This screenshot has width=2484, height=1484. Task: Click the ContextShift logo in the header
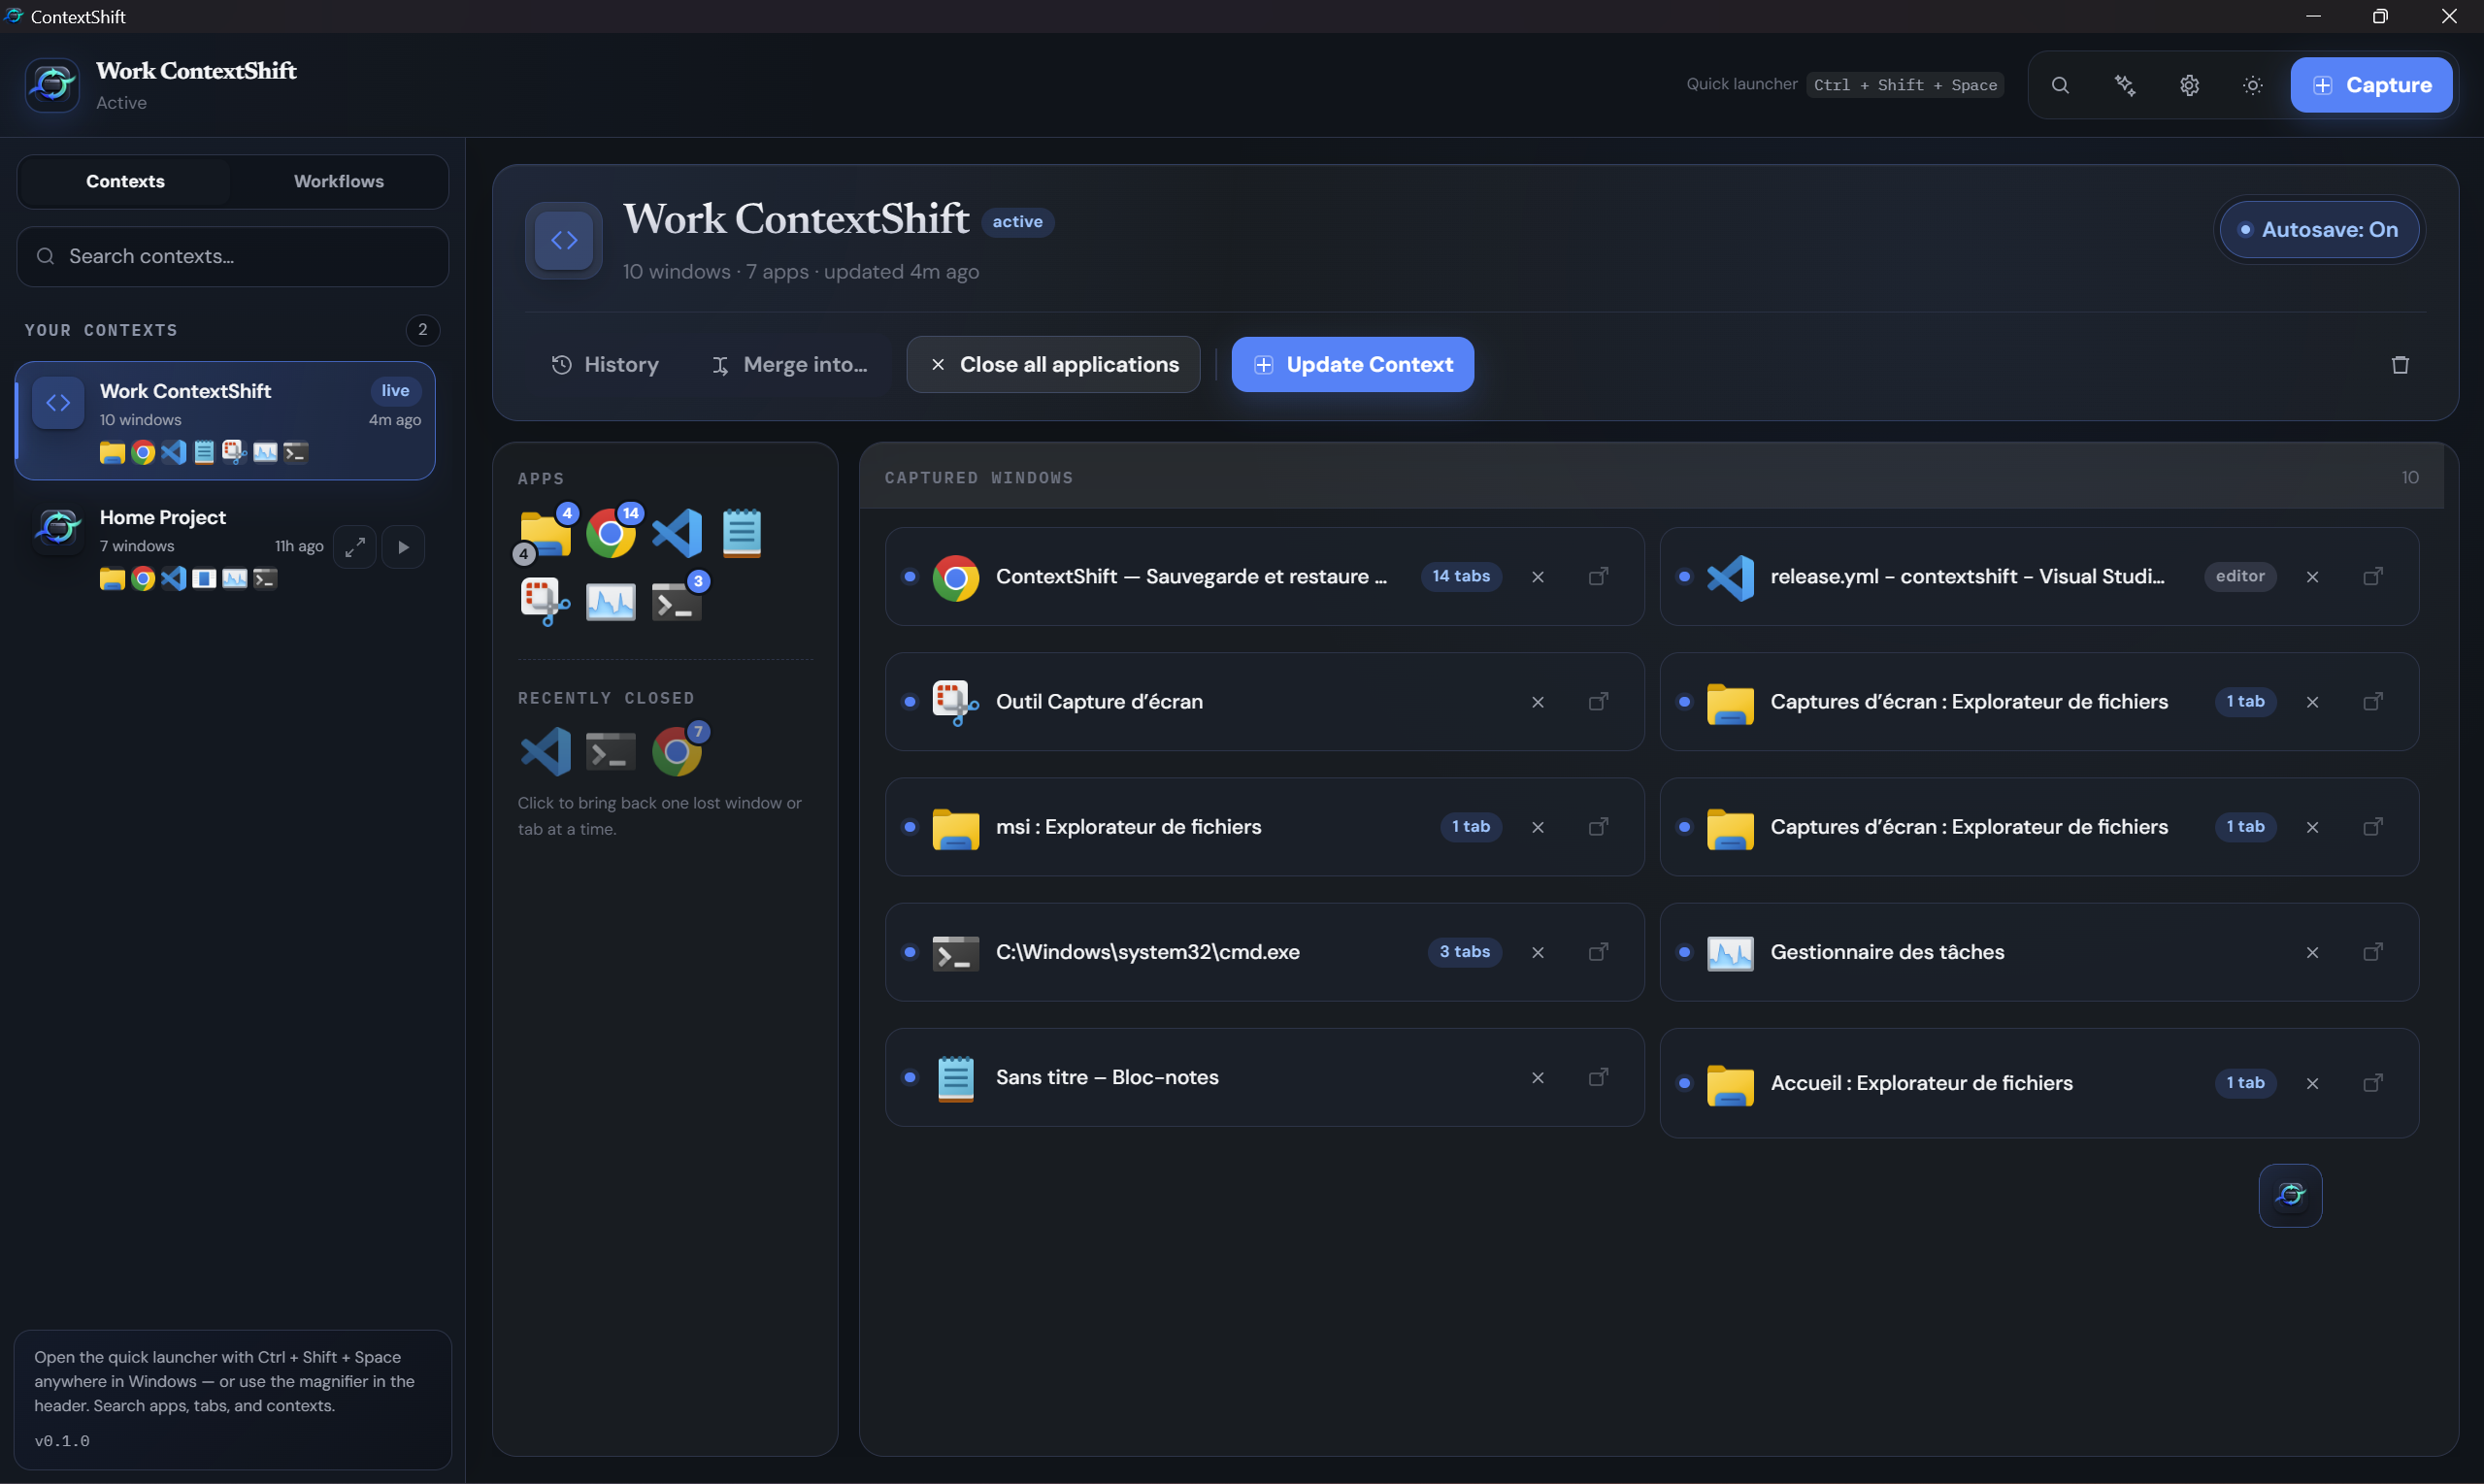point(52,85)
